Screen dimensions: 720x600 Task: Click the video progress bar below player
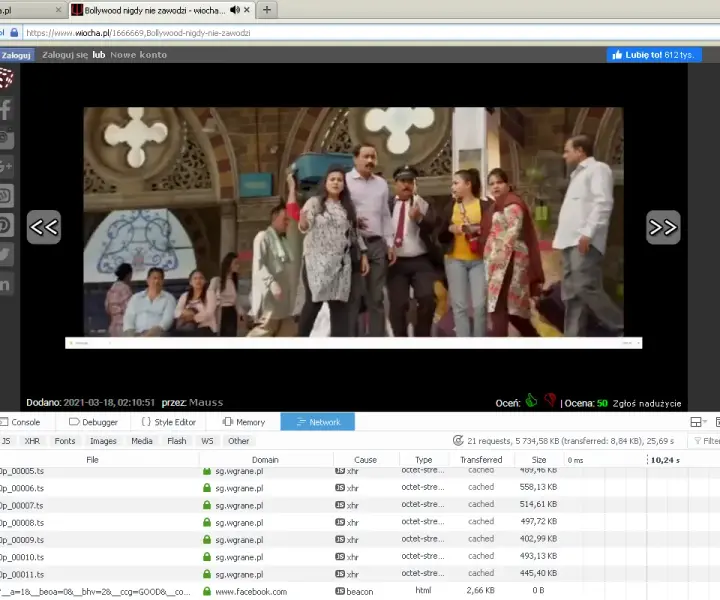pyautogui.click(x=354, y=343)
